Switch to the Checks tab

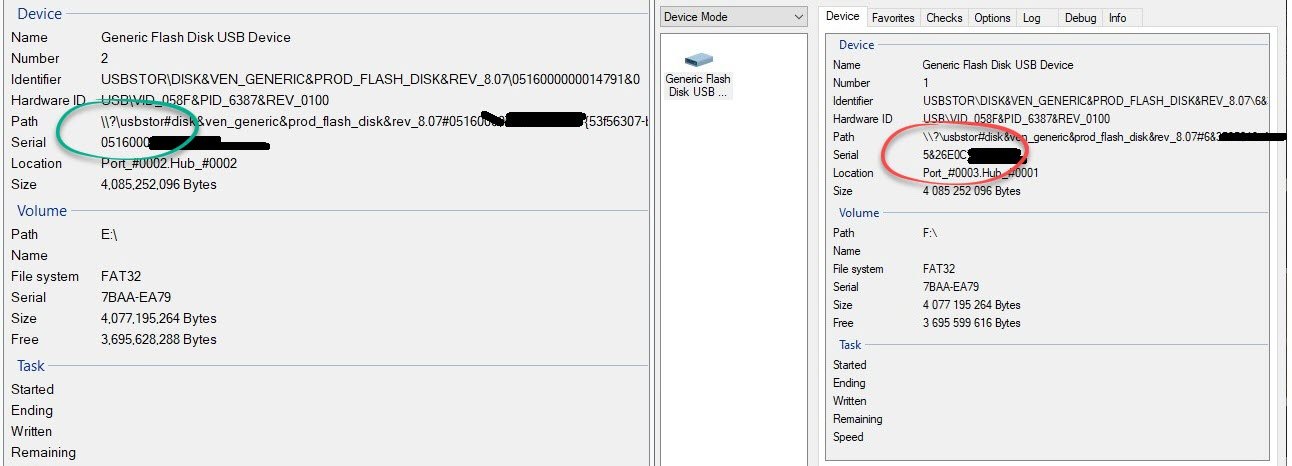tap(944, 18)
